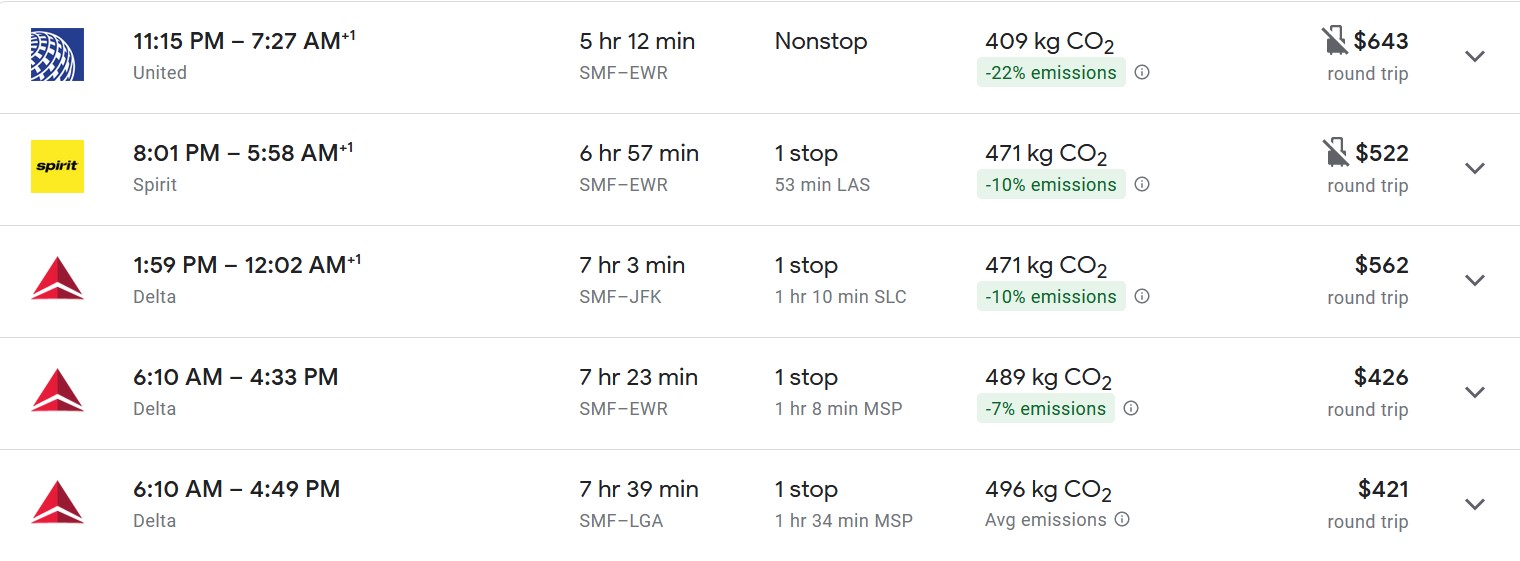Select the $421 round trip price

coord(1382,490)
